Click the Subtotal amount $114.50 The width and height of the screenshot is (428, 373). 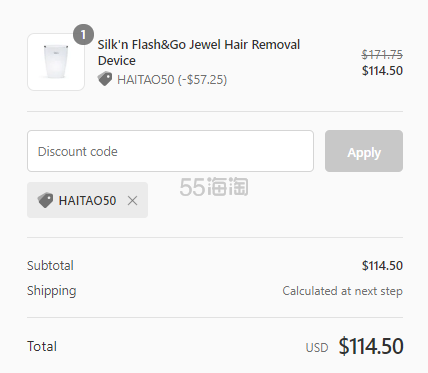[x=382, y=266]
